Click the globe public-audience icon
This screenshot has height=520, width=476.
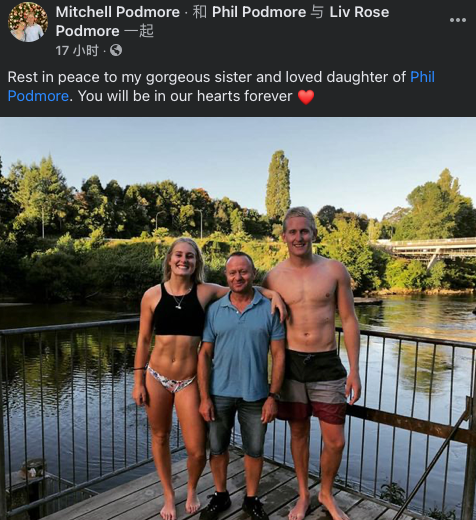(116, 51)
